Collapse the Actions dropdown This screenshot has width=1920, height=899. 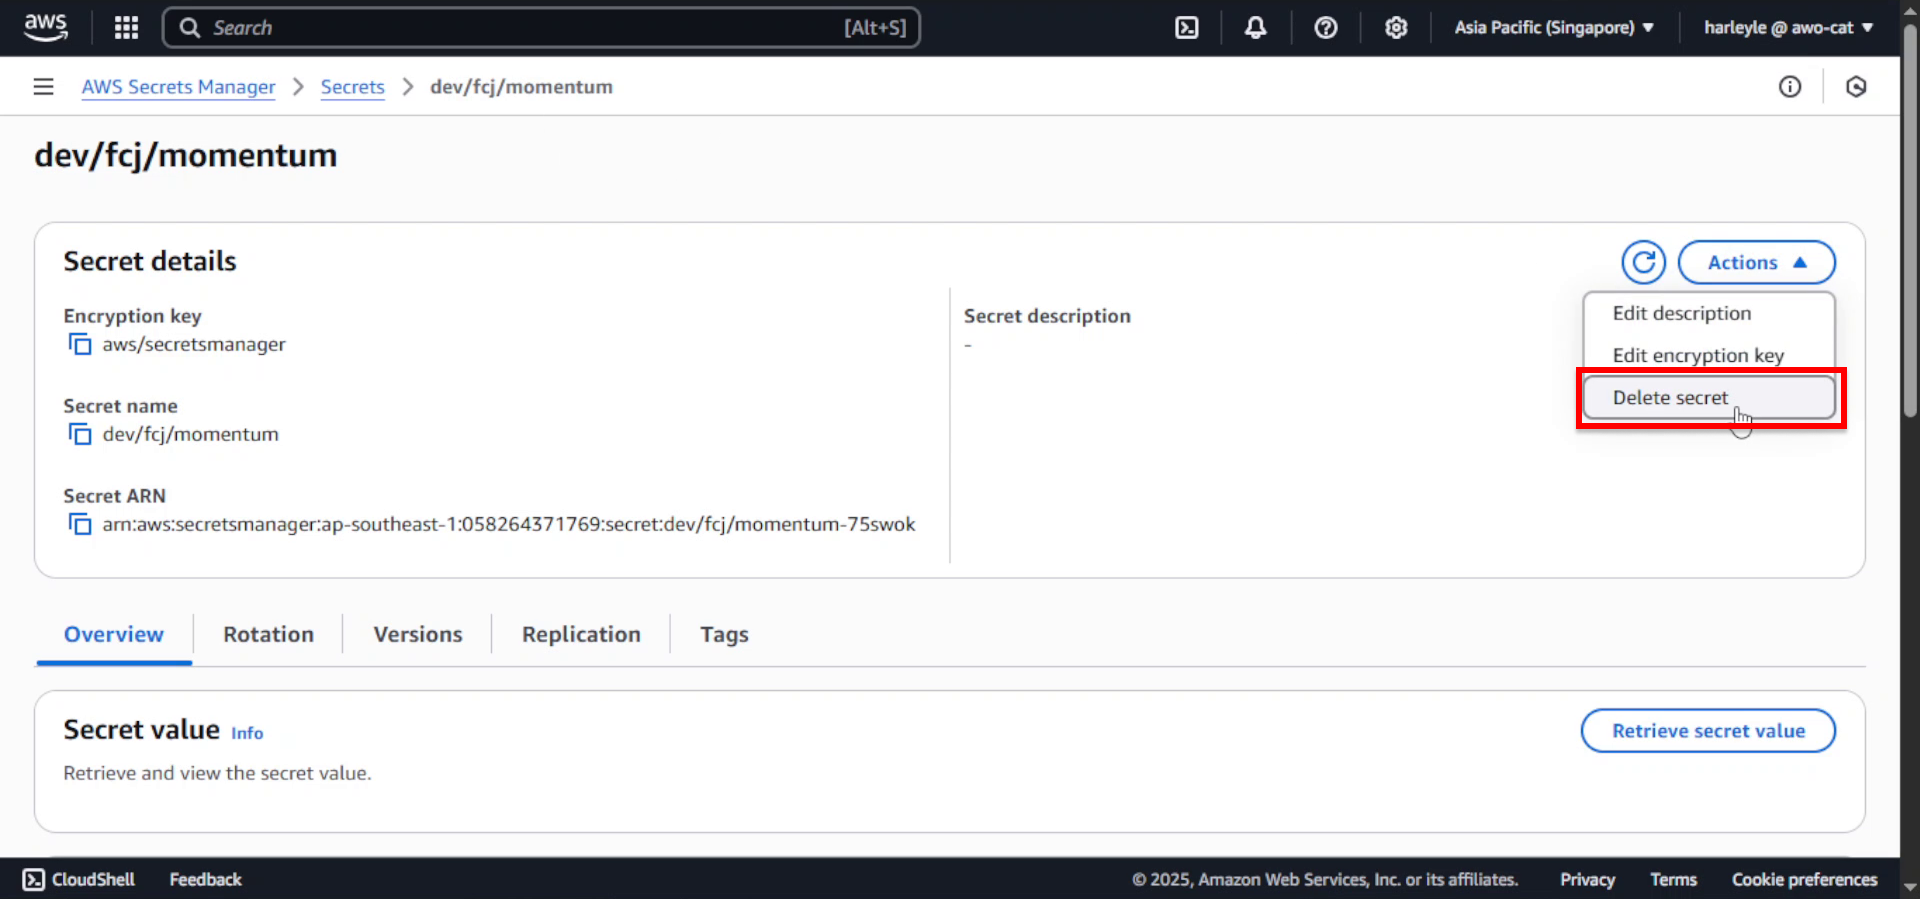1756,262
